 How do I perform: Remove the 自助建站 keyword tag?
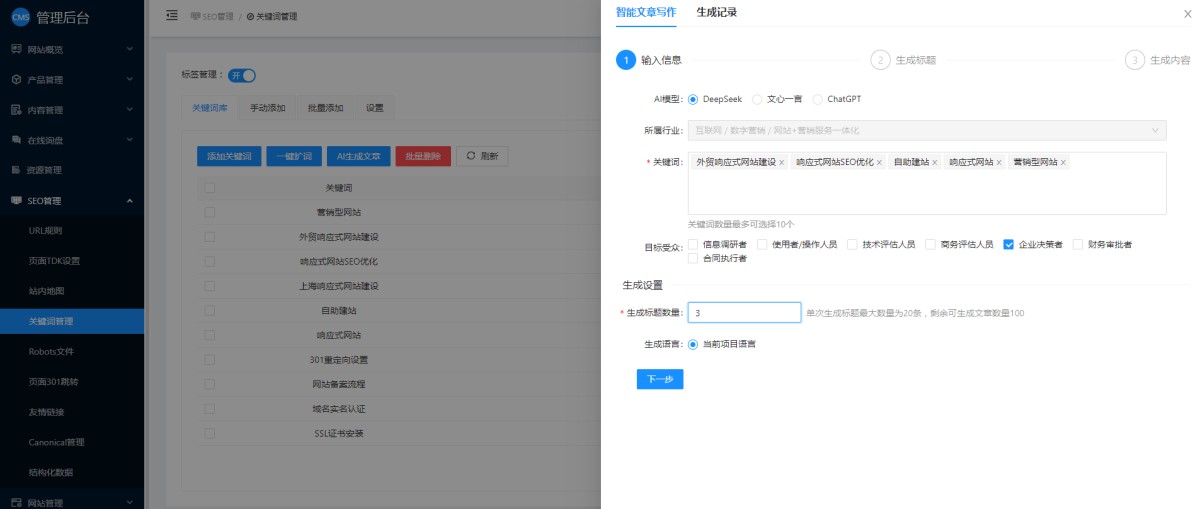pos(935,162)
